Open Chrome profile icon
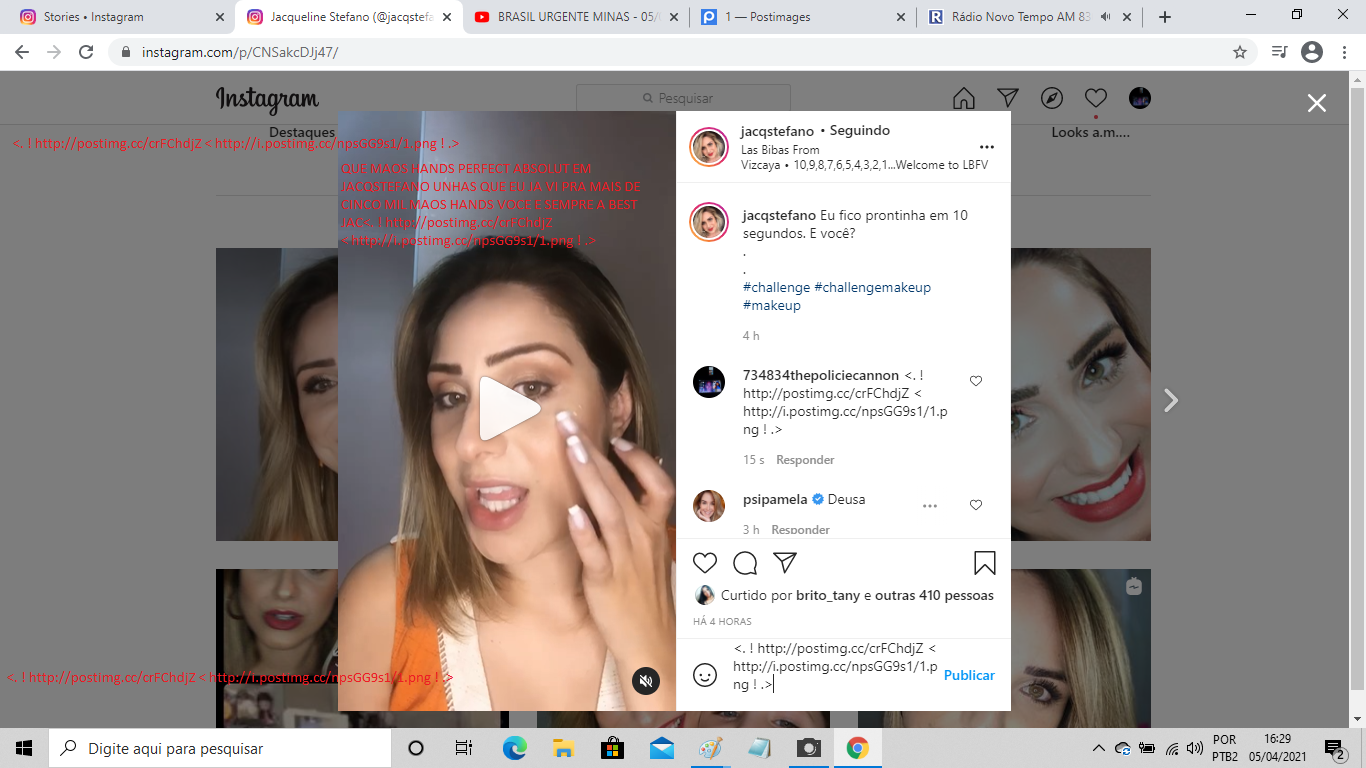Image resolution: width=1366 pixels, height=768 pixels. coord(1312,52)
